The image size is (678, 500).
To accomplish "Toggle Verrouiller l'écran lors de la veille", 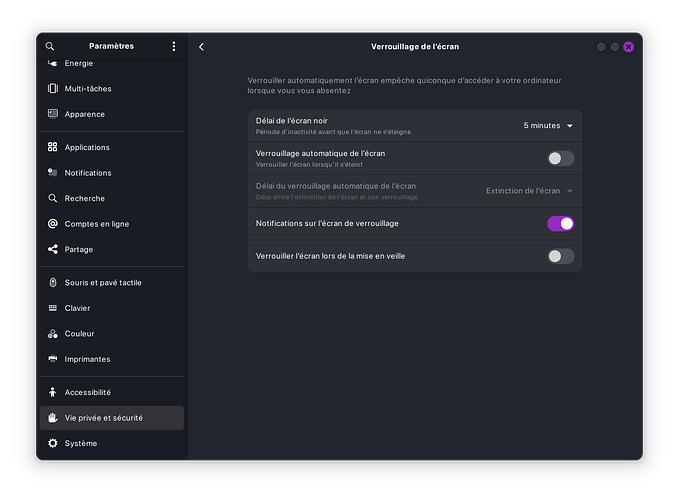I will (x=560, y=256).
